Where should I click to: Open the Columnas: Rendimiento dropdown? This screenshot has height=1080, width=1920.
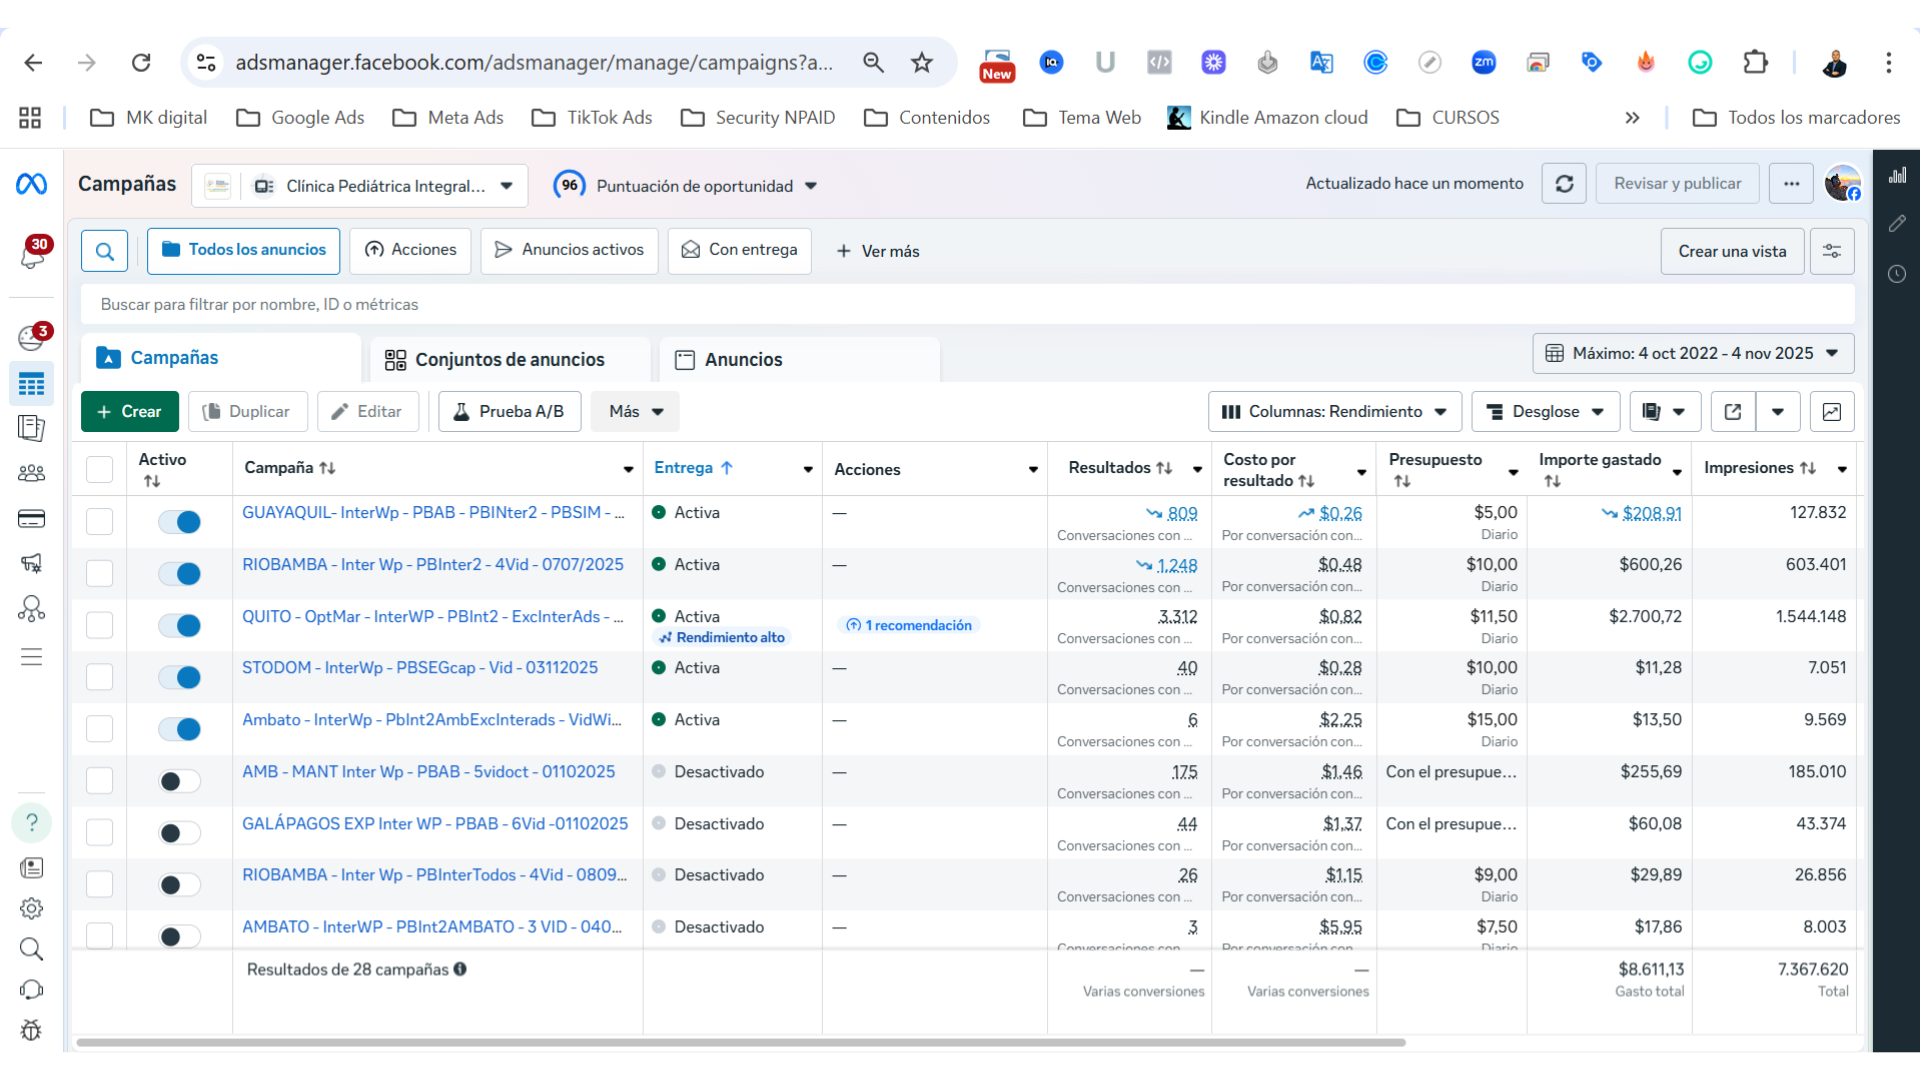tap(1334, 412)
